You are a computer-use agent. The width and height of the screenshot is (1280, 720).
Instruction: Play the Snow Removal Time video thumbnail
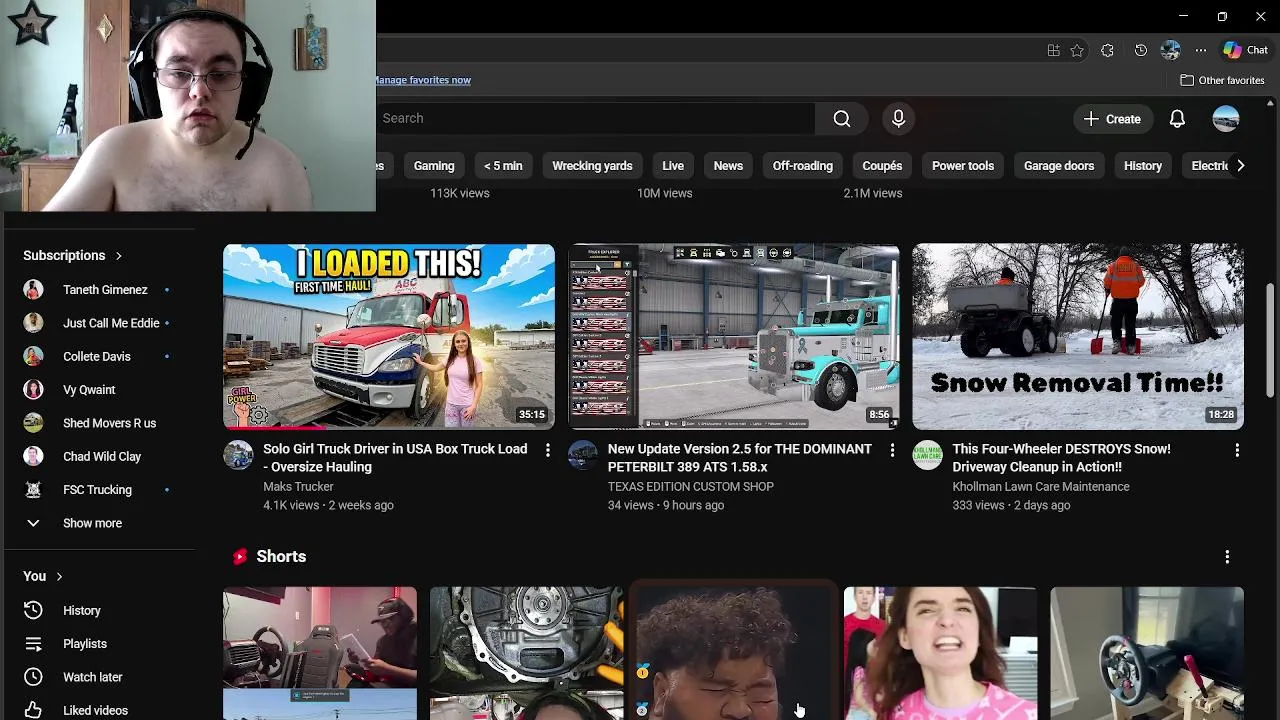[1078, 337]
